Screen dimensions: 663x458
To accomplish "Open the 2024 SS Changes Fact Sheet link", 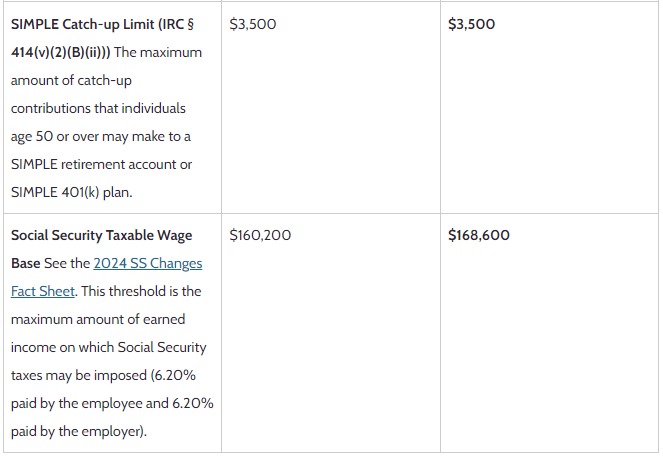I will [x=148, y=263].
